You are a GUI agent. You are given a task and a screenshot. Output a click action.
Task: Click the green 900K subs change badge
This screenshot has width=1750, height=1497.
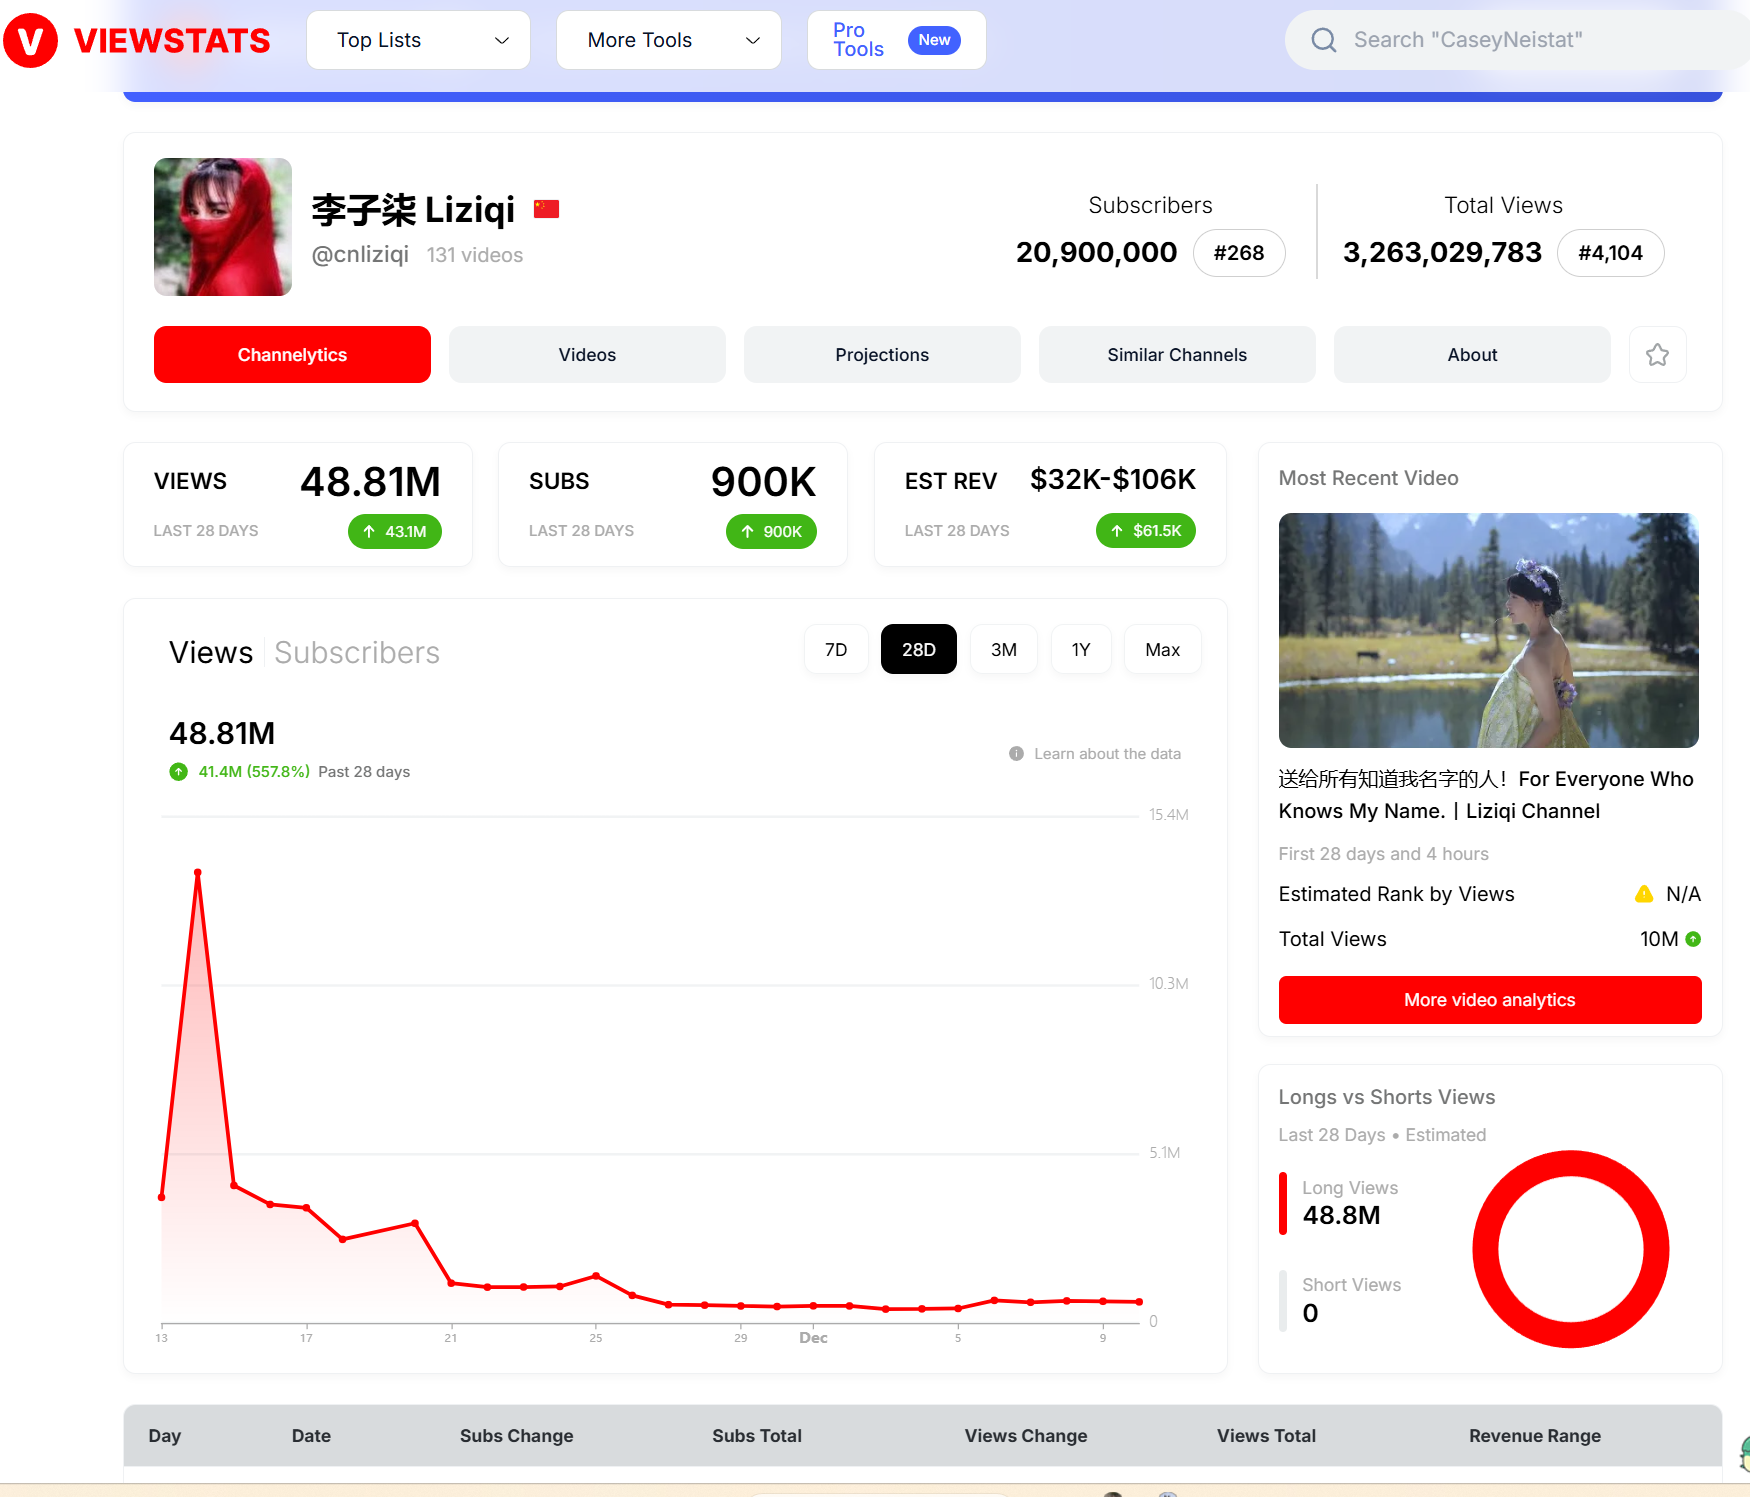tap(771, 531)
